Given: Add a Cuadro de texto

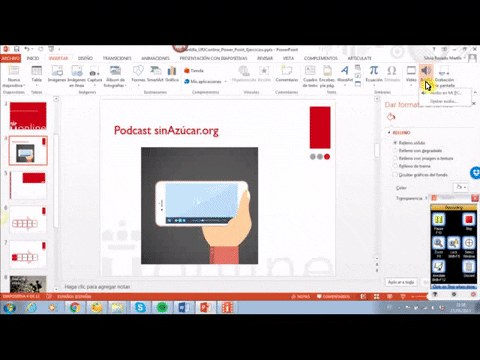Looking at the screenshot, I should 310,77.
